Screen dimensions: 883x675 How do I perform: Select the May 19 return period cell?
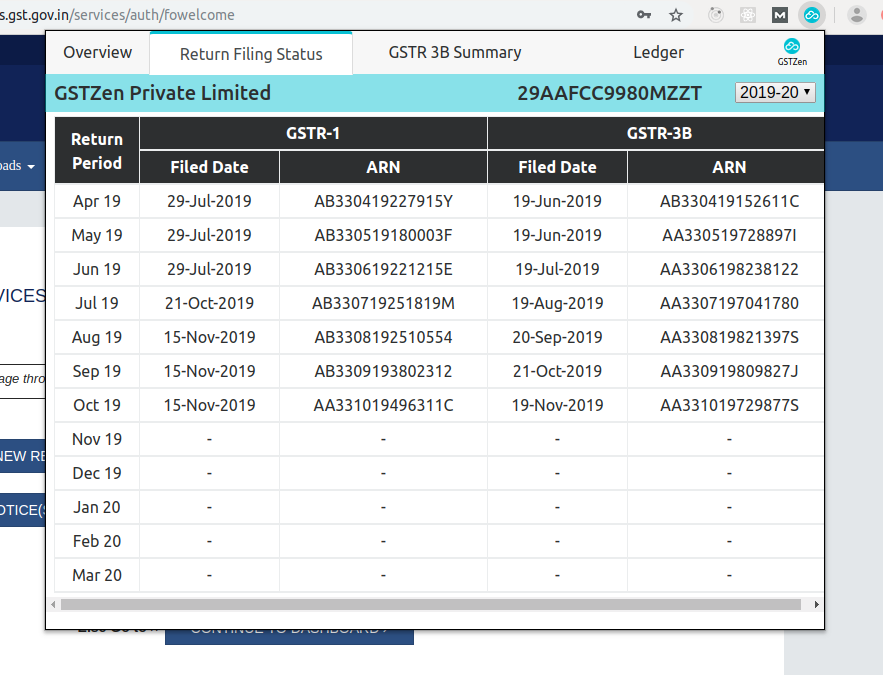point(97,235)
